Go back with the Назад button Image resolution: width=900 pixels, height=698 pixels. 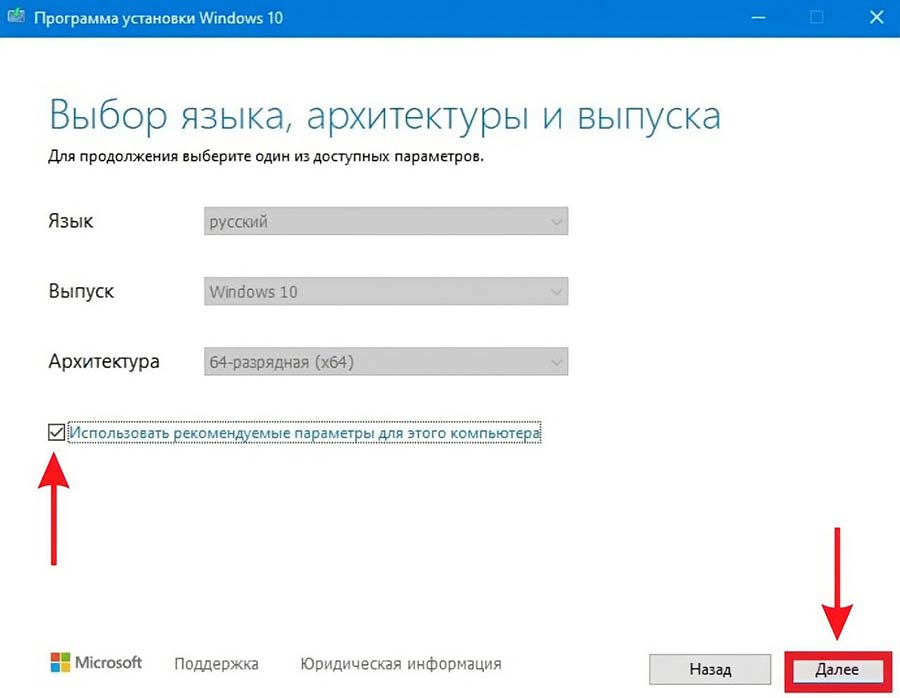[x=710, y=669]
